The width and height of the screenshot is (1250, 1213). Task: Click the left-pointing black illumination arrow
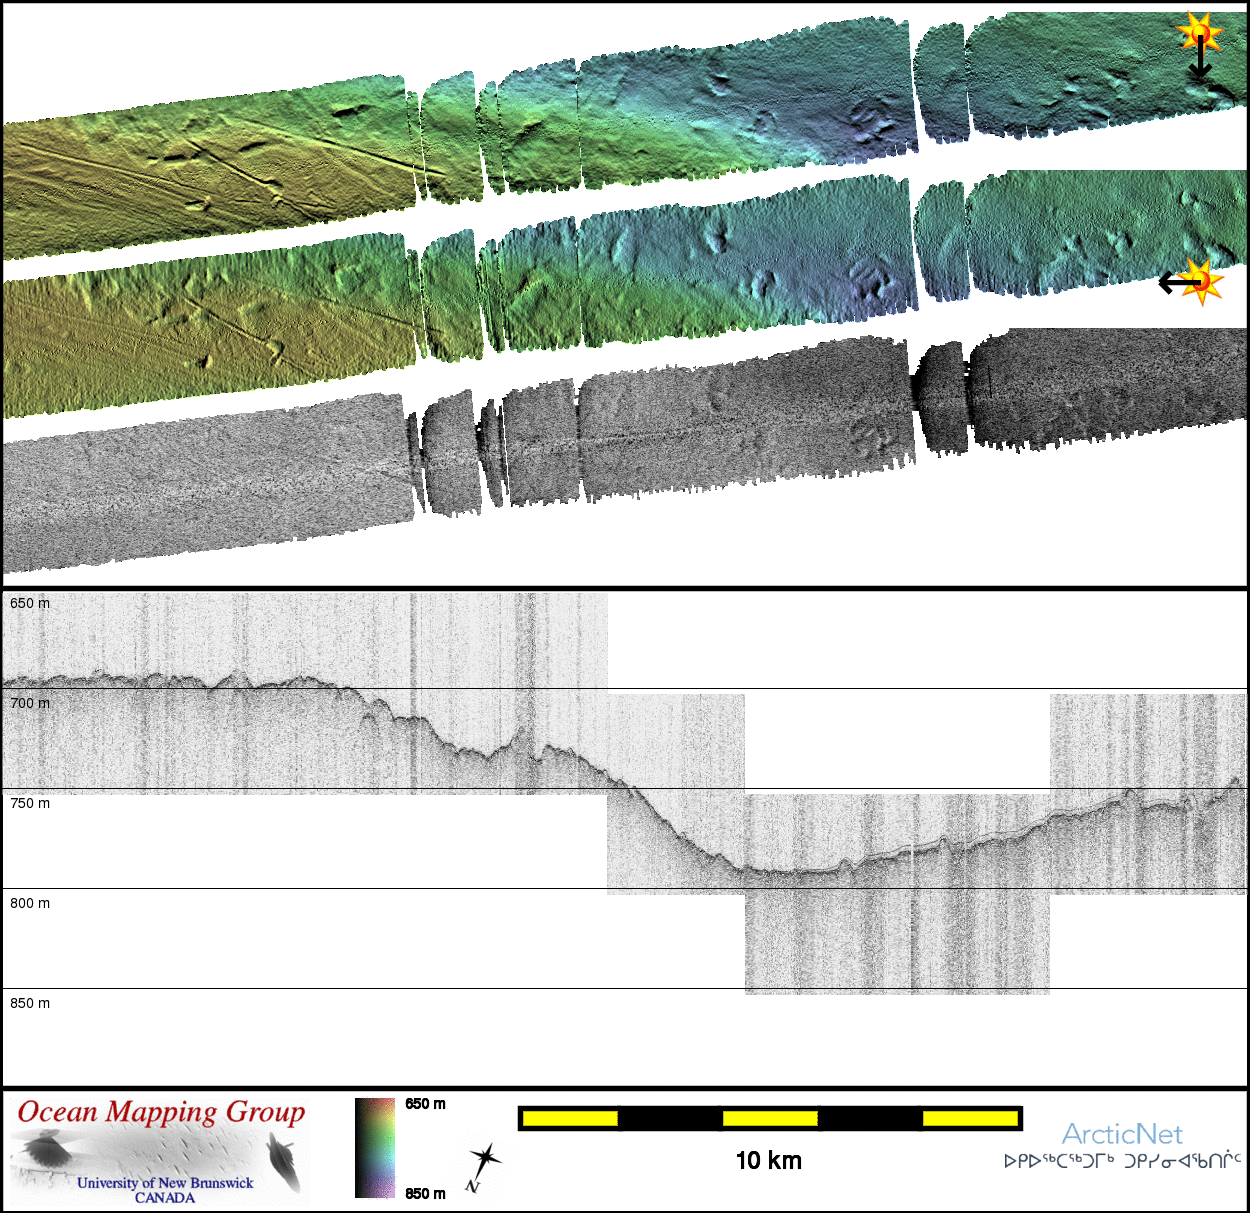point(1176,284)
